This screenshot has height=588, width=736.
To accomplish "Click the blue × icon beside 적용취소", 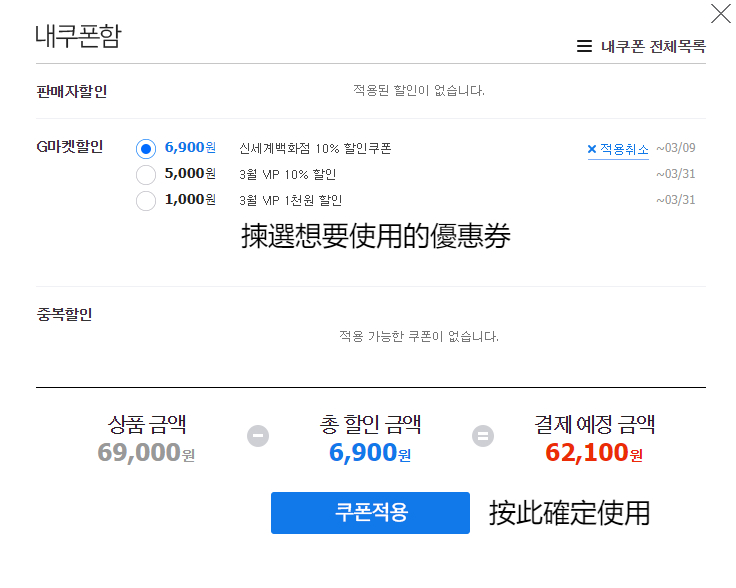I will [x=592, y=149].
